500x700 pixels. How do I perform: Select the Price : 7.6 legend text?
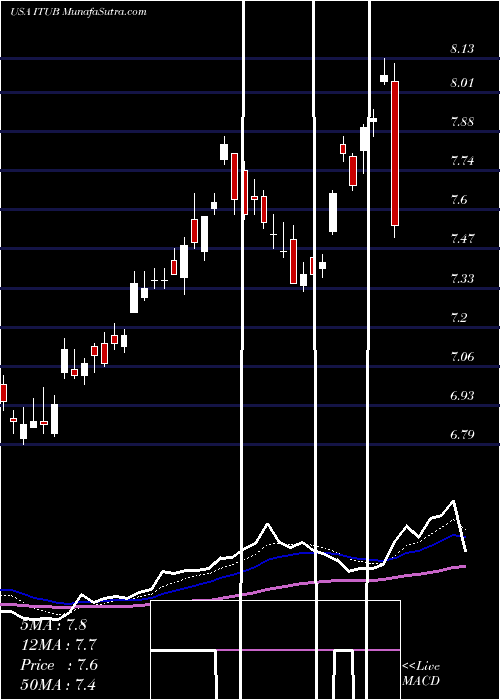pyautogui.click(x=59, y=665)
